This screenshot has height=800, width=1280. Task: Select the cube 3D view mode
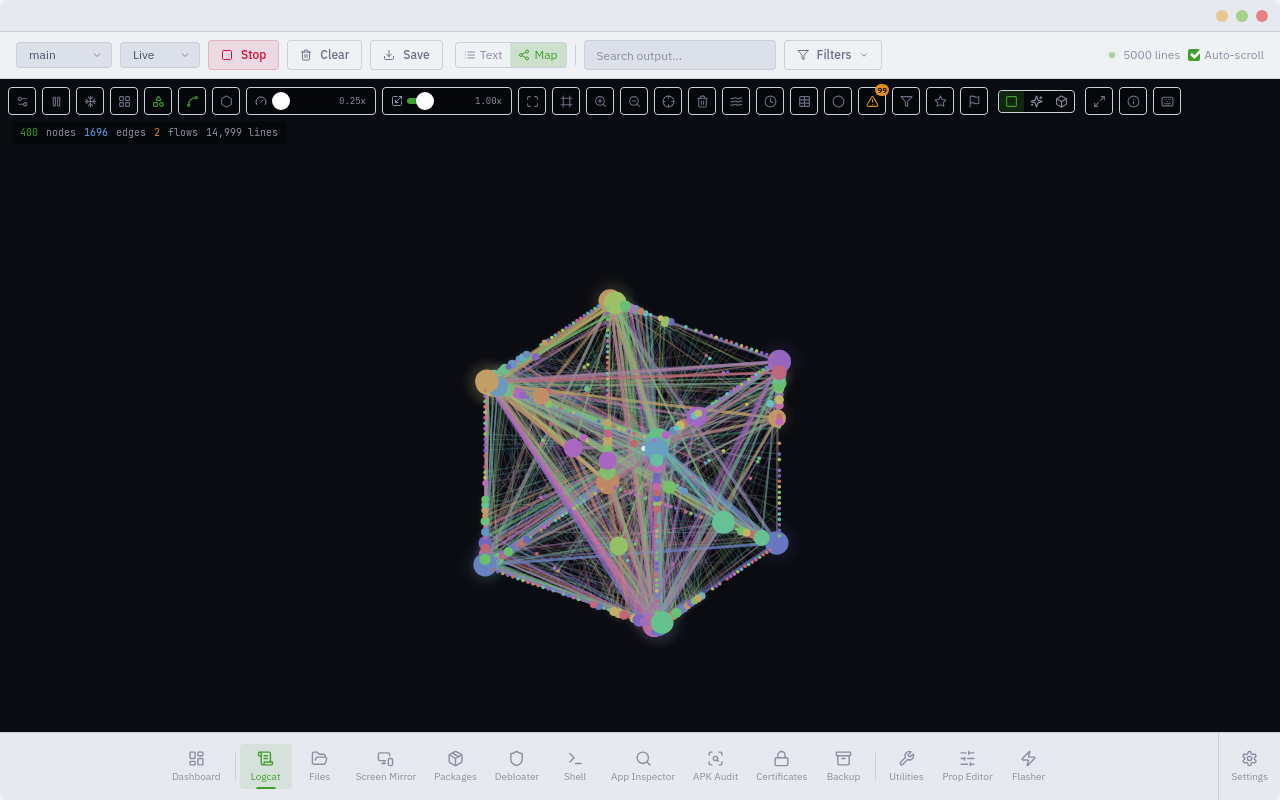tap(1061, 101)
